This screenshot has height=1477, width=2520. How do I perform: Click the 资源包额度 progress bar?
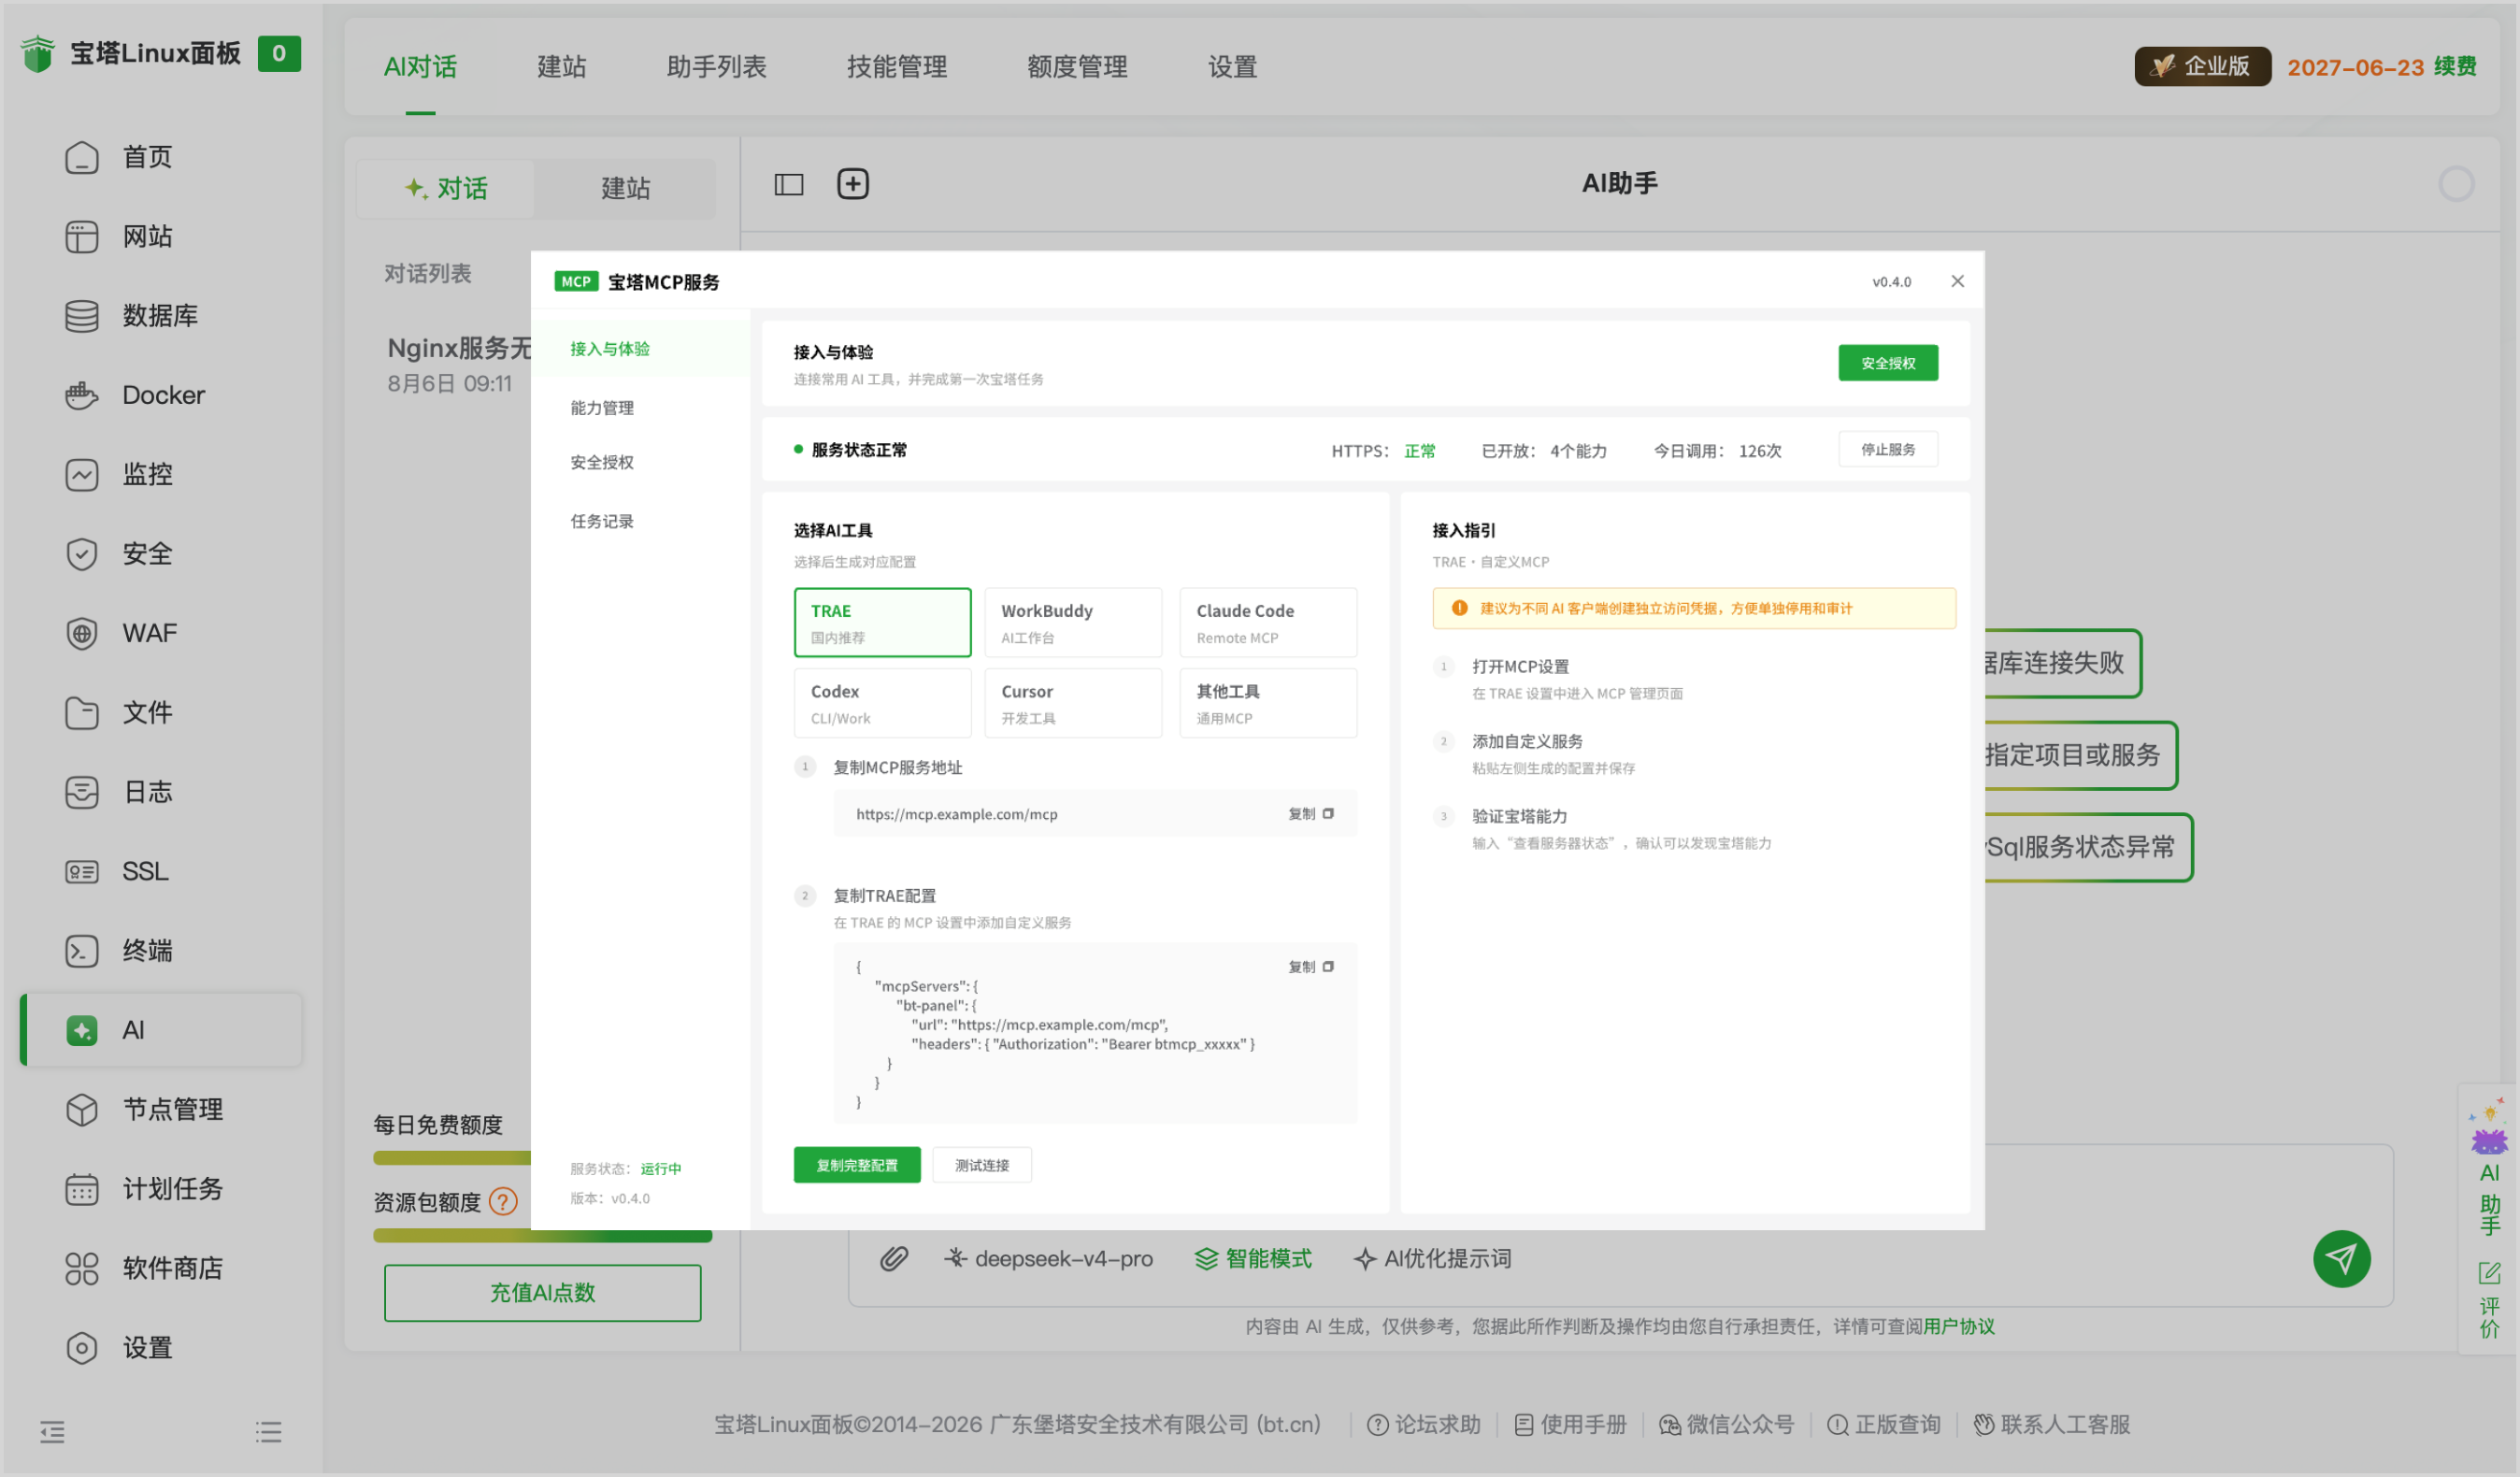click(x=543, y=1236)
